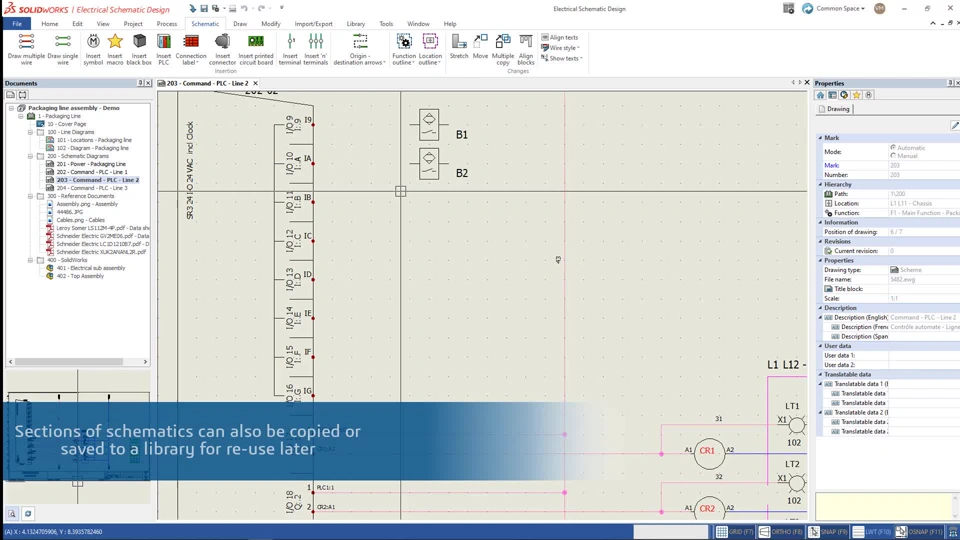This screenshot has width=960, height=540.
Task: Select the Stretch tool
Action: point(459,47)
